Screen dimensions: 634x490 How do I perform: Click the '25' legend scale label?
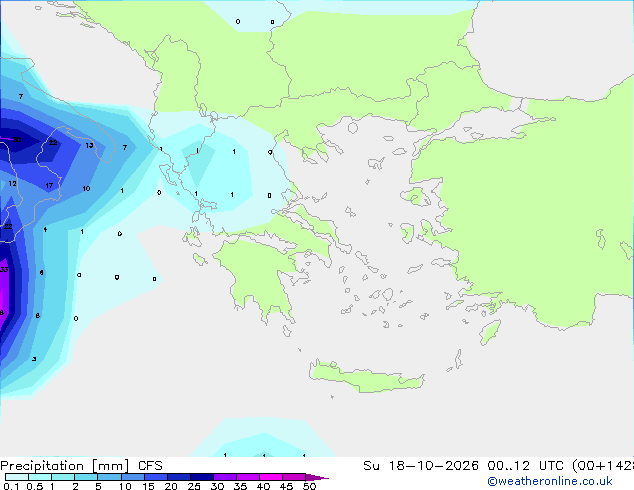pyautogui.click(x=194, y=486)
